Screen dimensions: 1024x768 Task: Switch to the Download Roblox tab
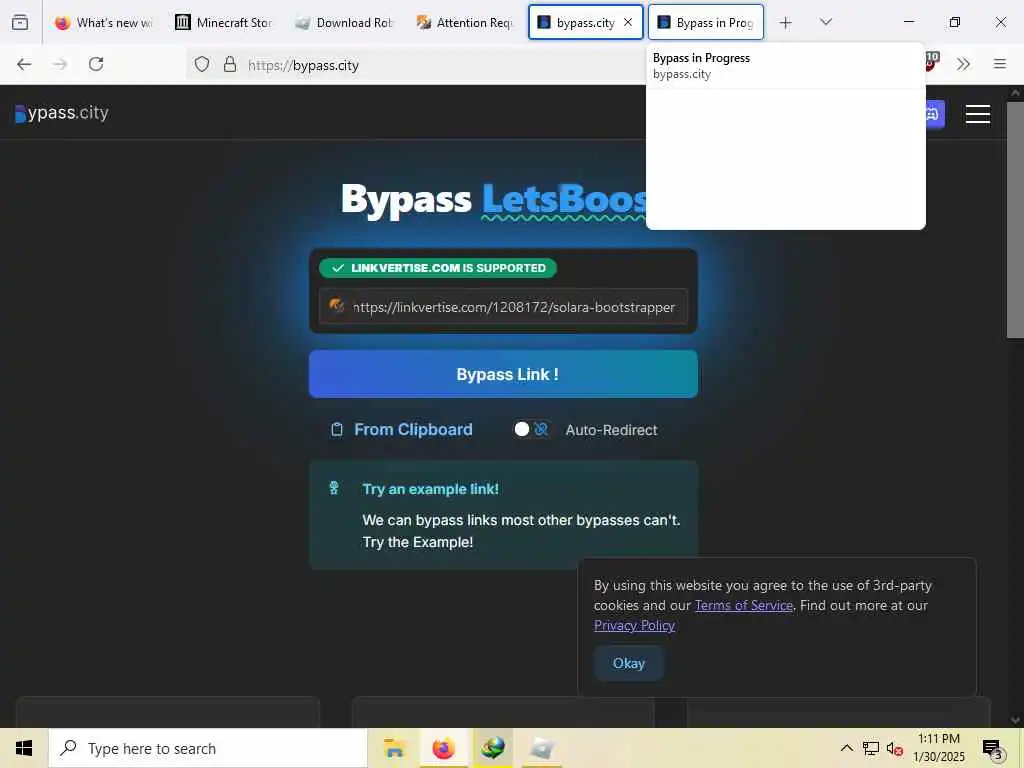(344, 22)
